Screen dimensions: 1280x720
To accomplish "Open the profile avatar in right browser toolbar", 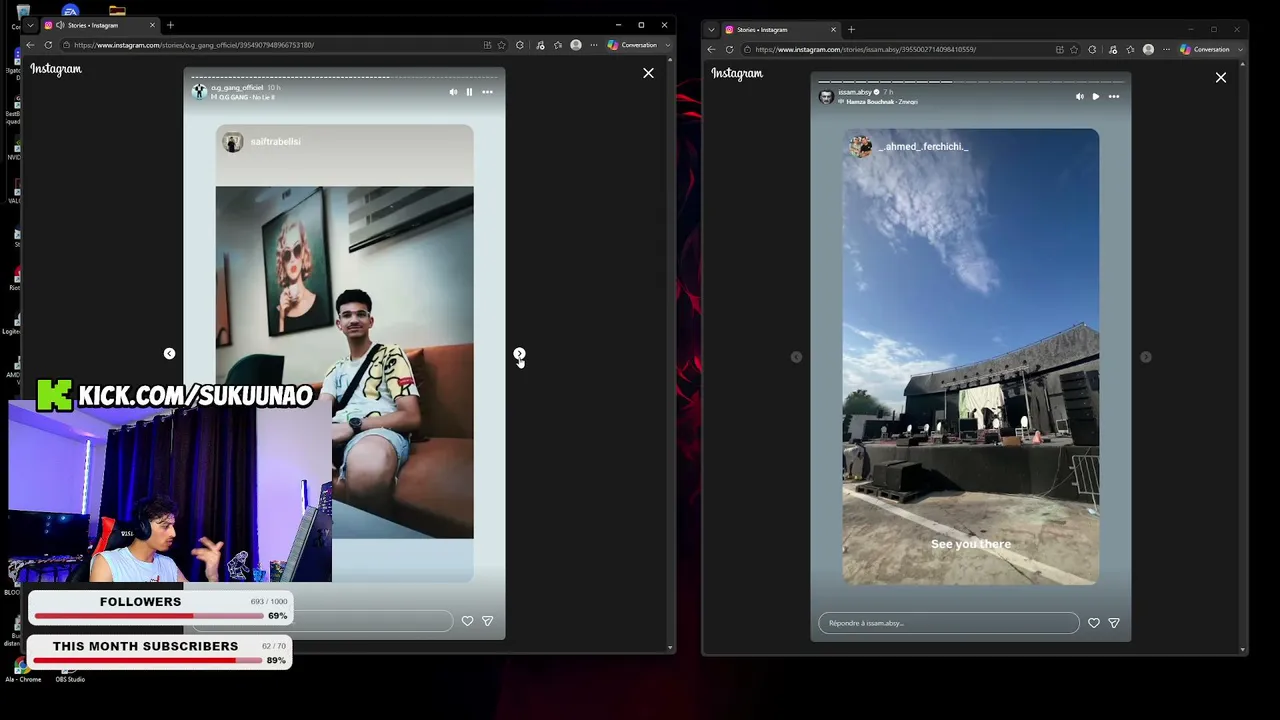I will [x=1148, y=49].
